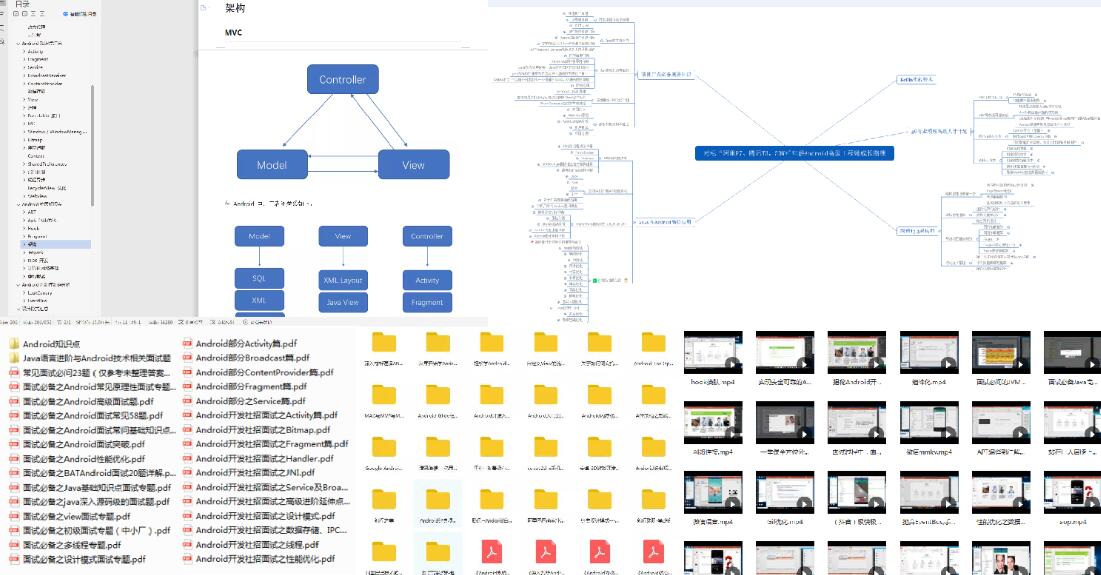Expand the ART entry arrow in outline
This screenshot has width=1101, height=575.
(x=24, y=212)
